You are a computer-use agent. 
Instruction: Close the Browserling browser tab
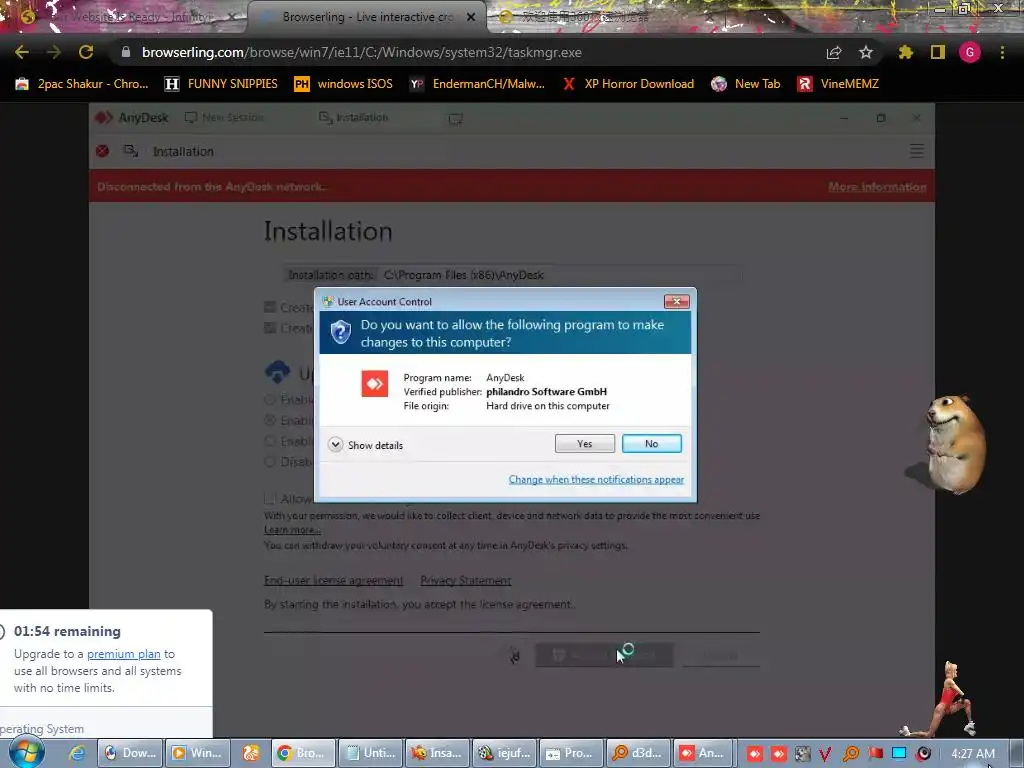click(471, 17)
